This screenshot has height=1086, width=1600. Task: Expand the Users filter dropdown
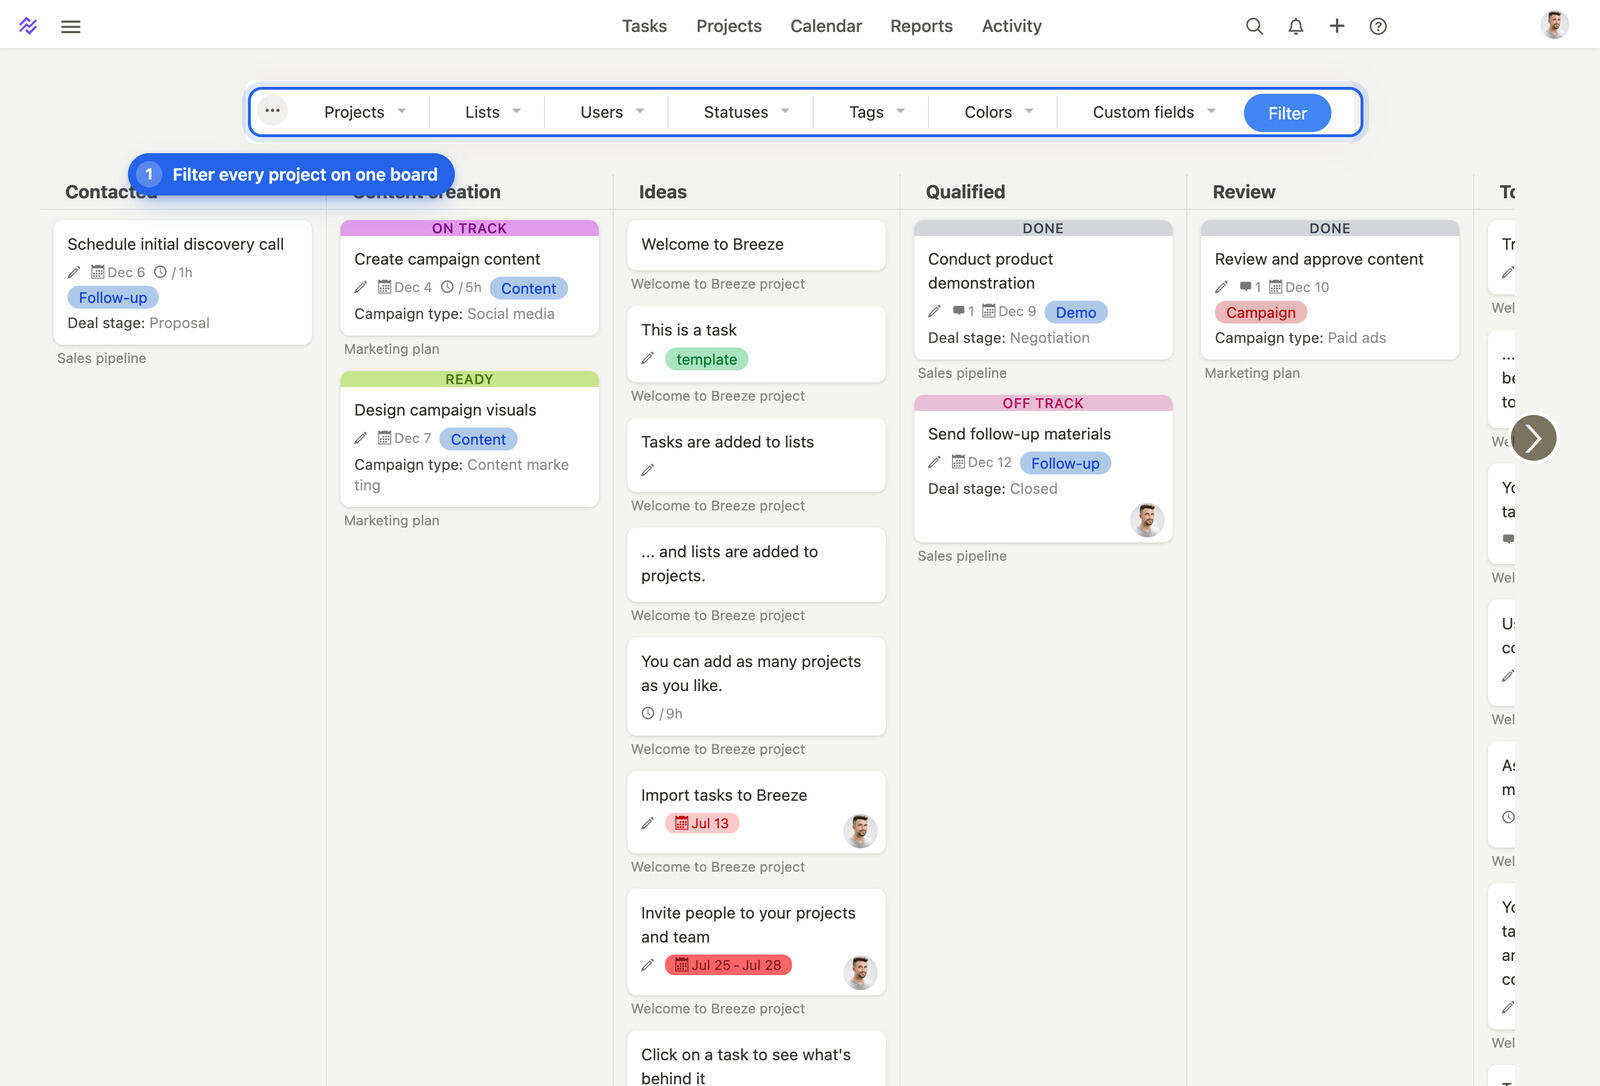612,112
